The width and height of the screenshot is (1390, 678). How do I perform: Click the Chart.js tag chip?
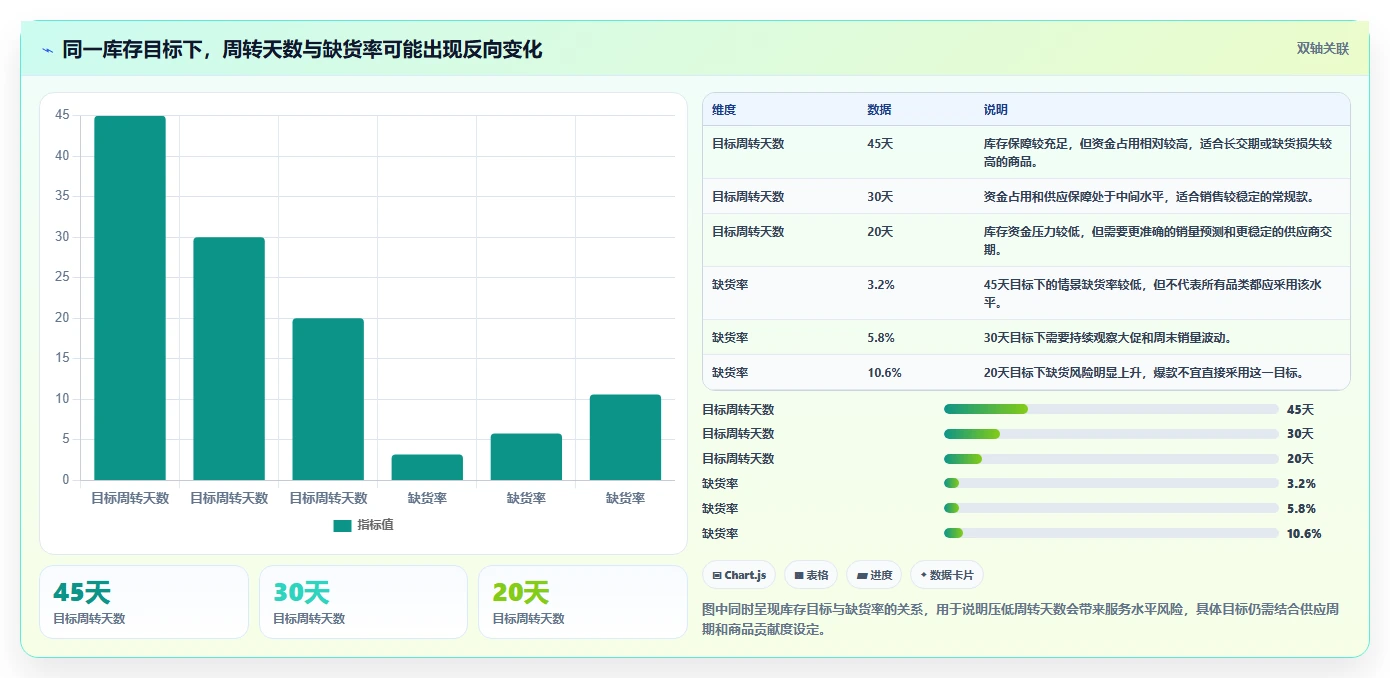tap(739, 575)
